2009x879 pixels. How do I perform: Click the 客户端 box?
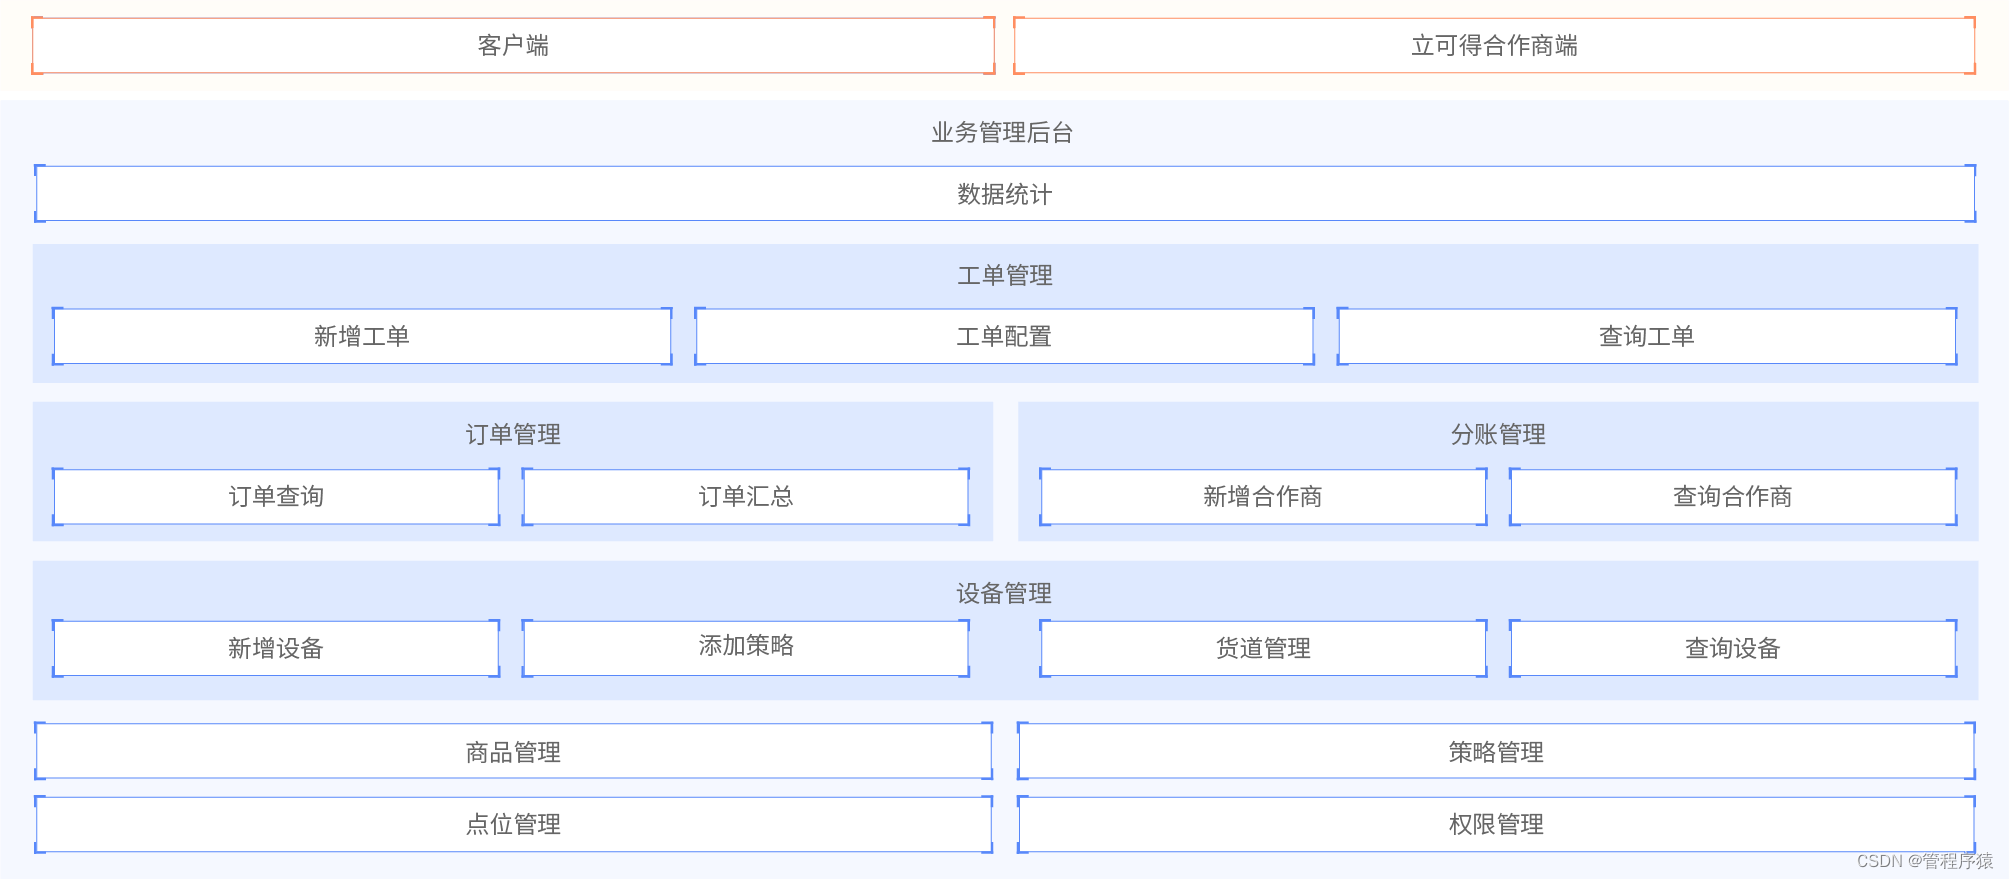(x=513, y=45)
